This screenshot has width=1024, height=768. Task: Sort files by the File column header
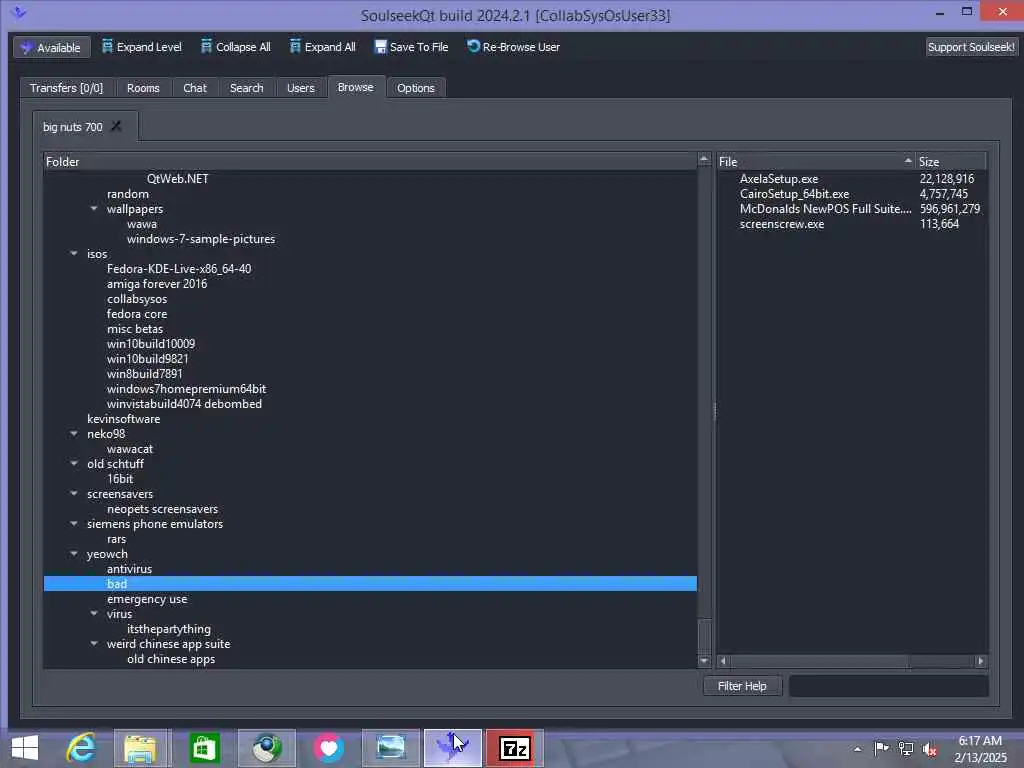pyautogui.click(x=816, y=162)
